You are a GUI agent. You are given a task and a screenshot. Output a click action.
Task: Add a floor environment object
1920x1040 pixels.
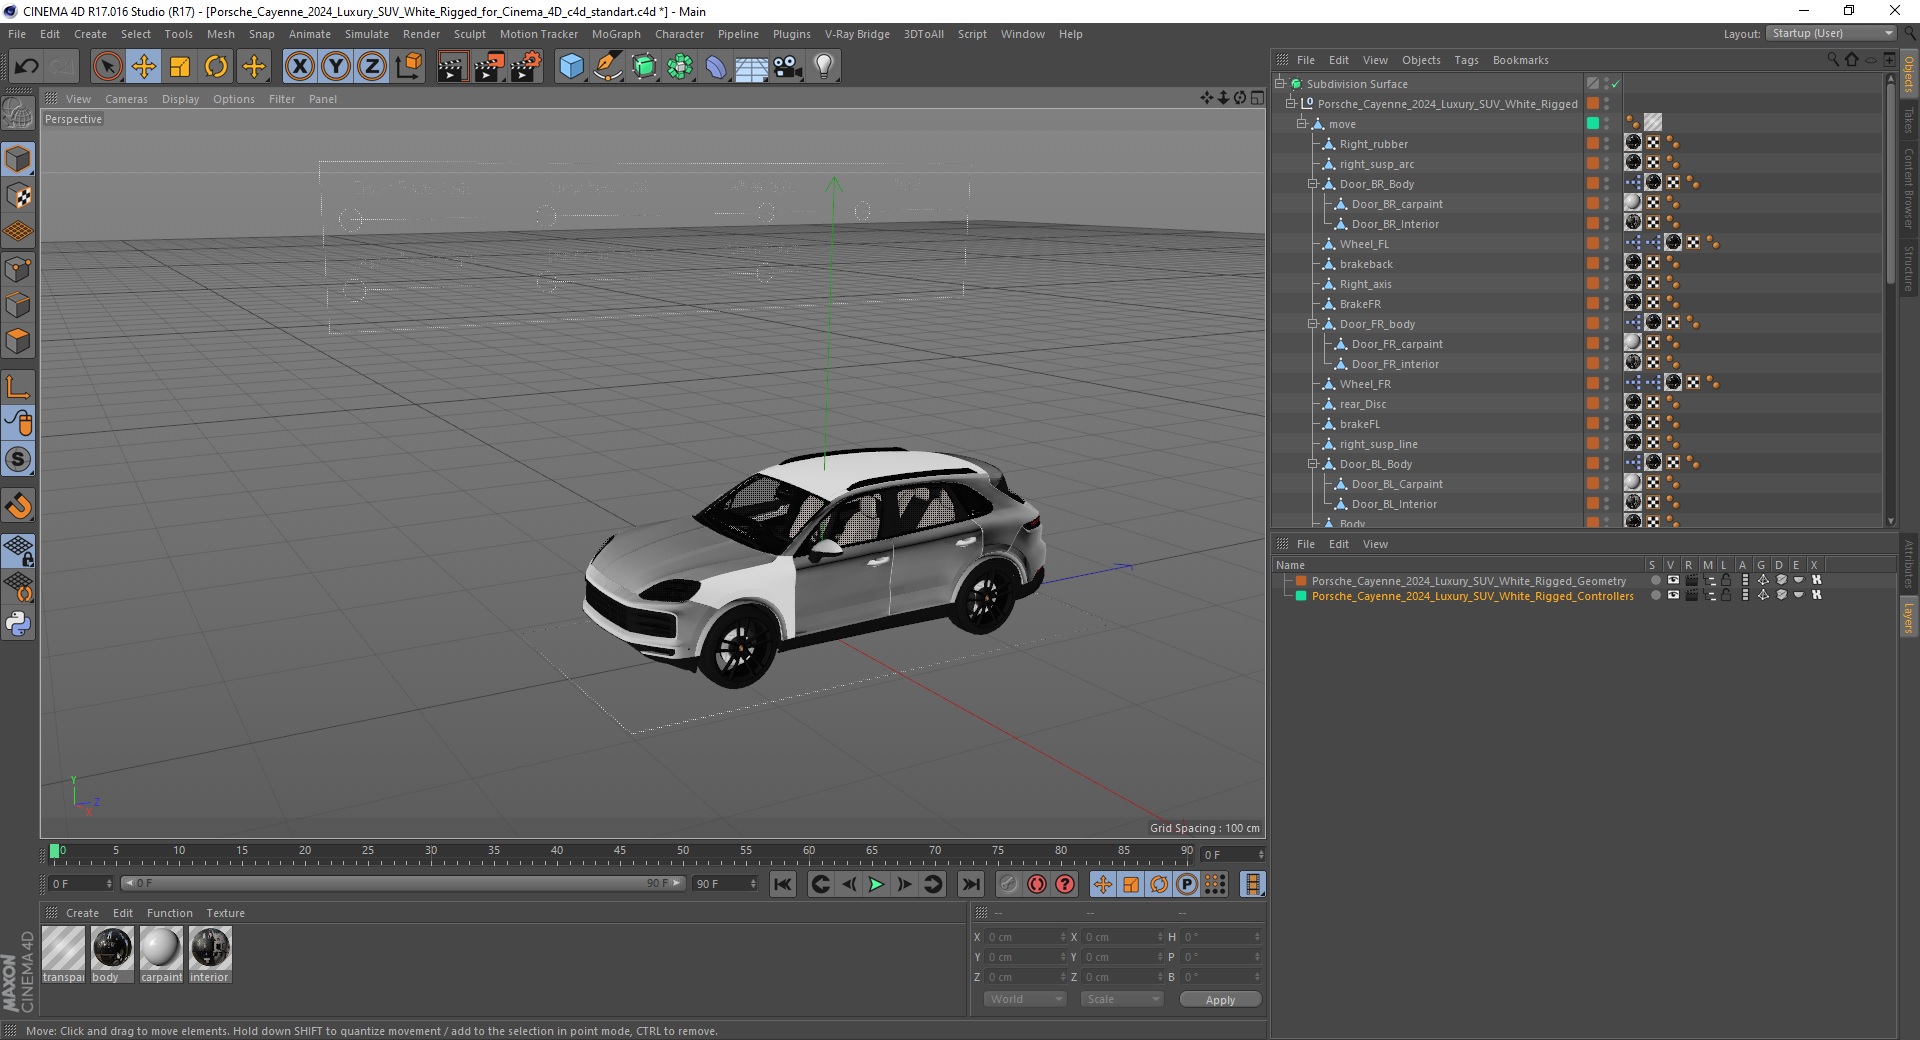pyautogui.click(x=751, y=67)
